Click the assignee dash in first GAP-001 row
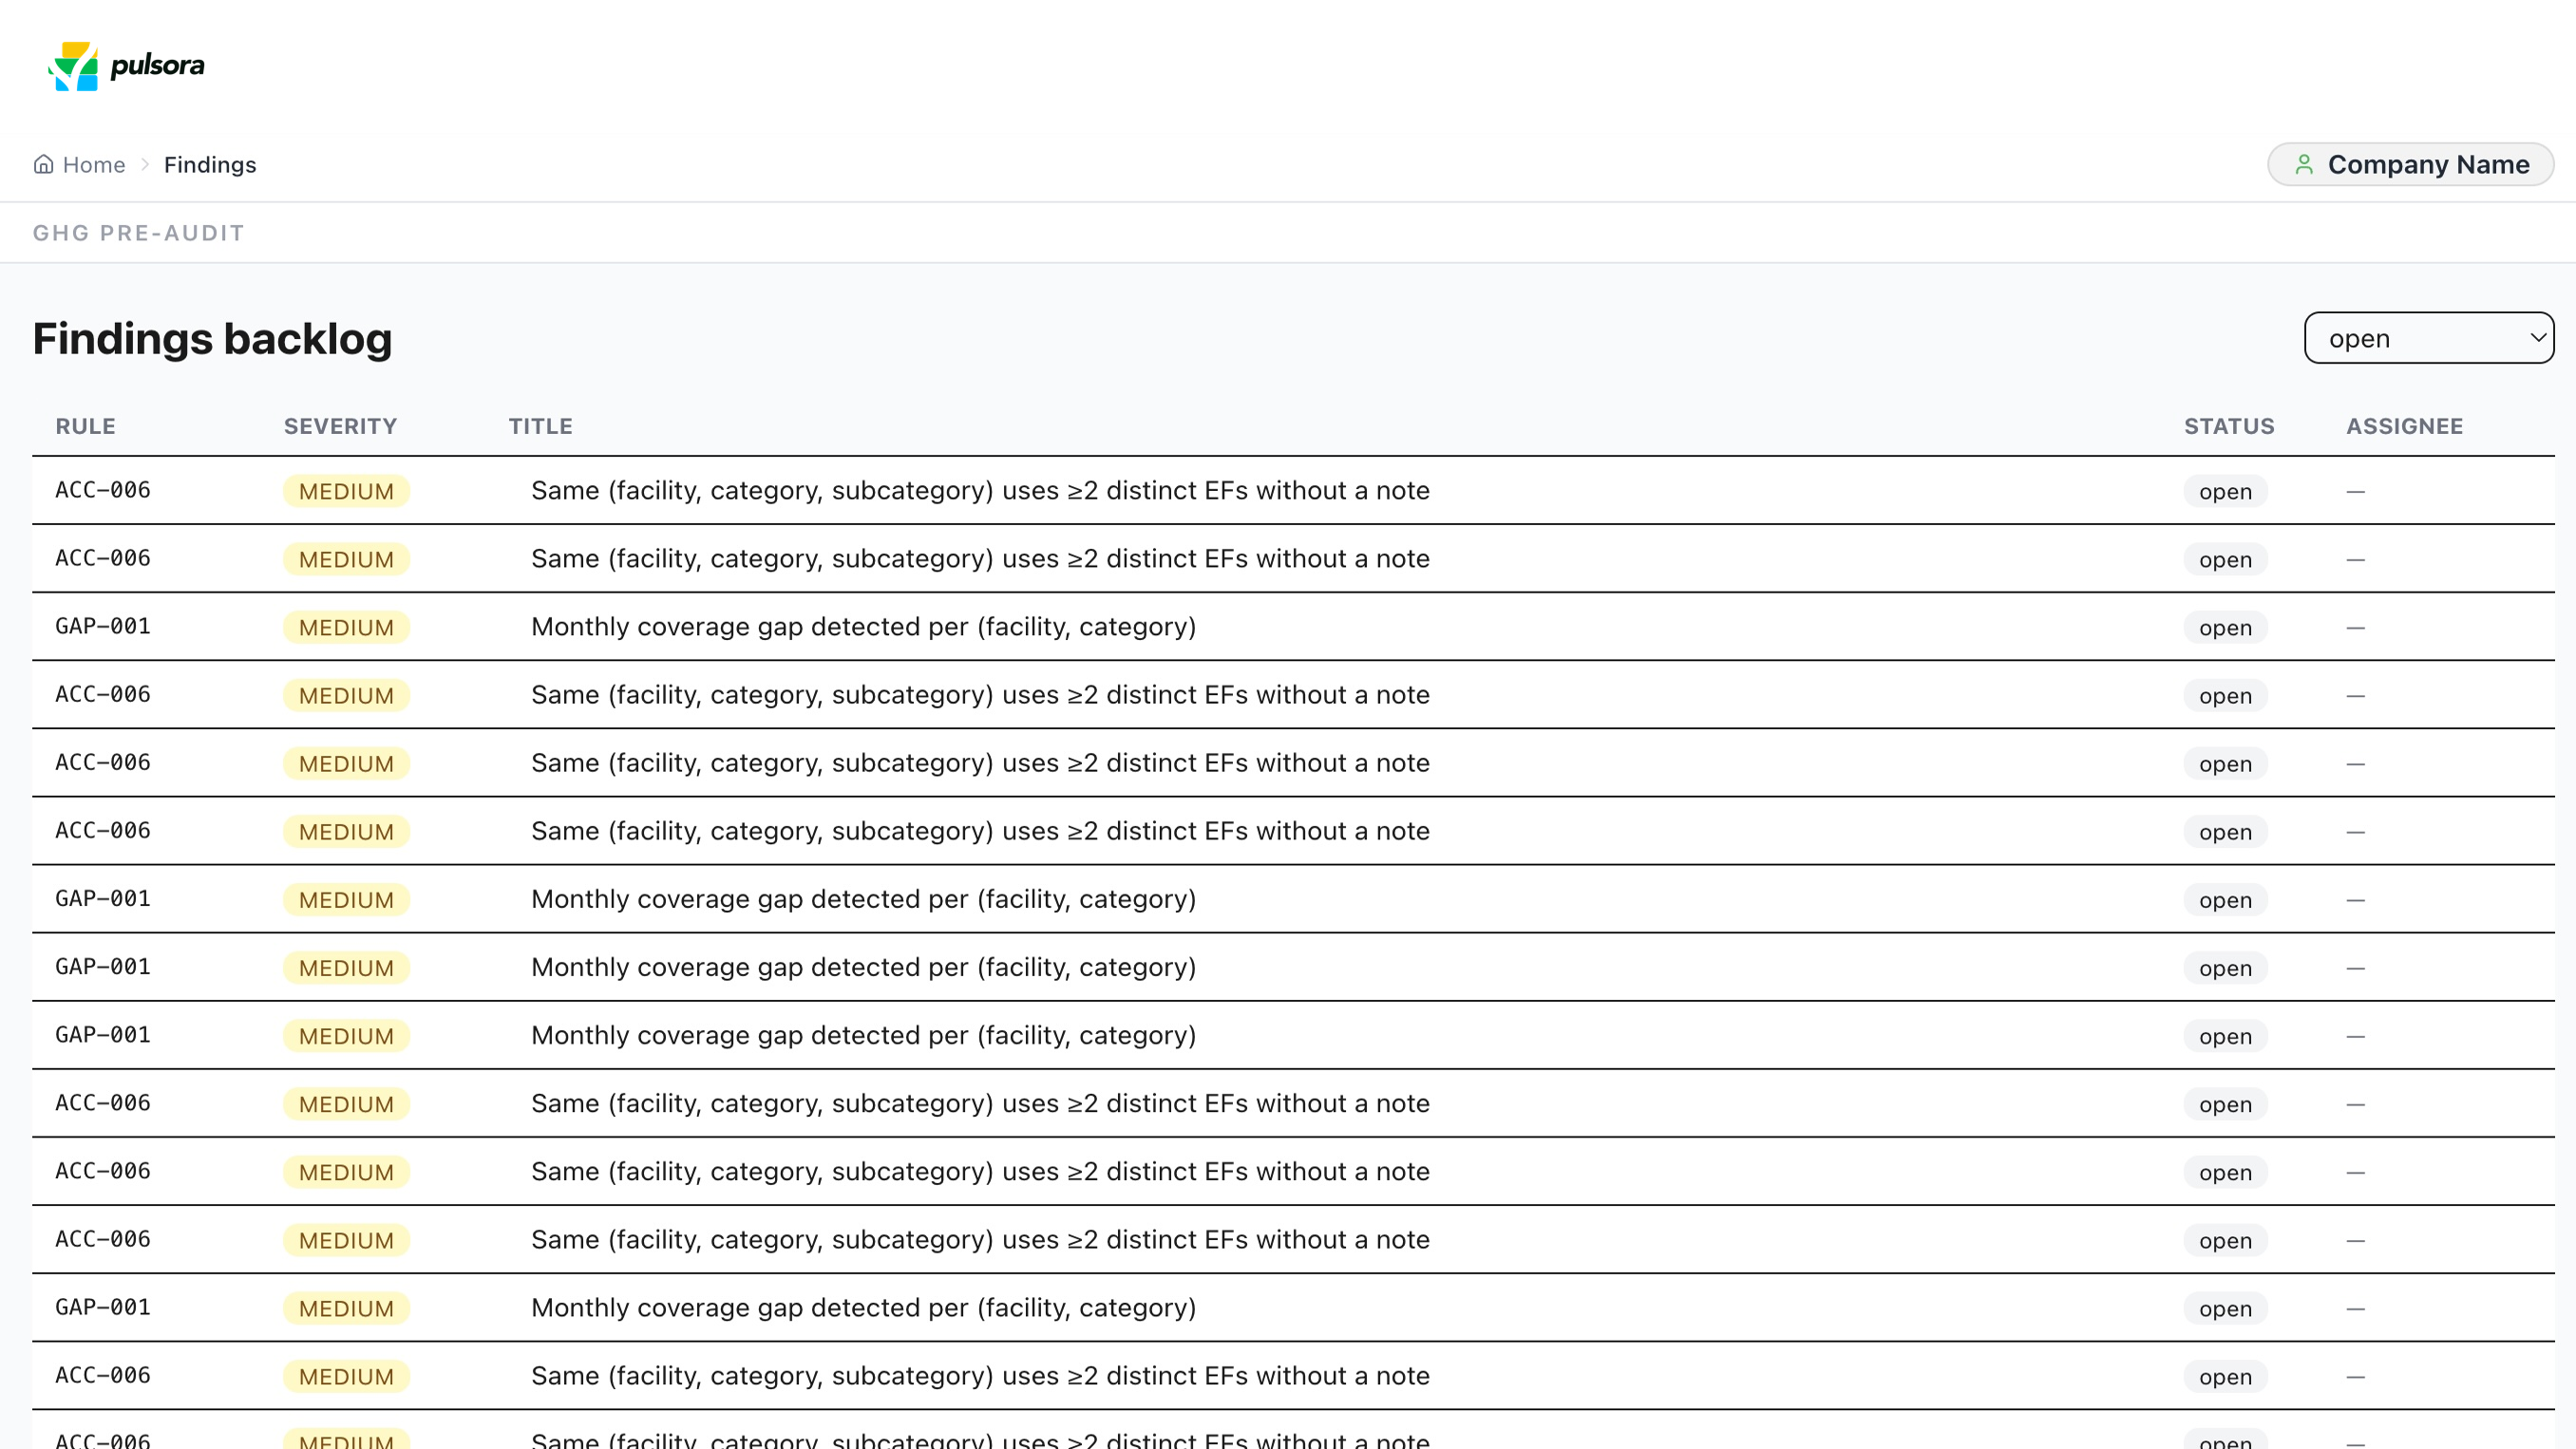The height and width of the screenshot is (1449, 2576). coord(2355,627)
